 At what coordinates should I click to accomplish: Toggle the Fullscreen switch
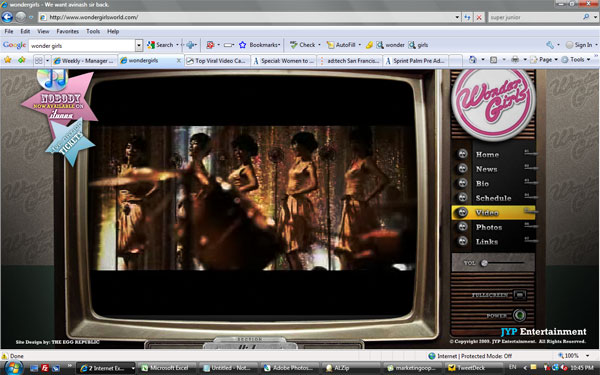[520, 295]
